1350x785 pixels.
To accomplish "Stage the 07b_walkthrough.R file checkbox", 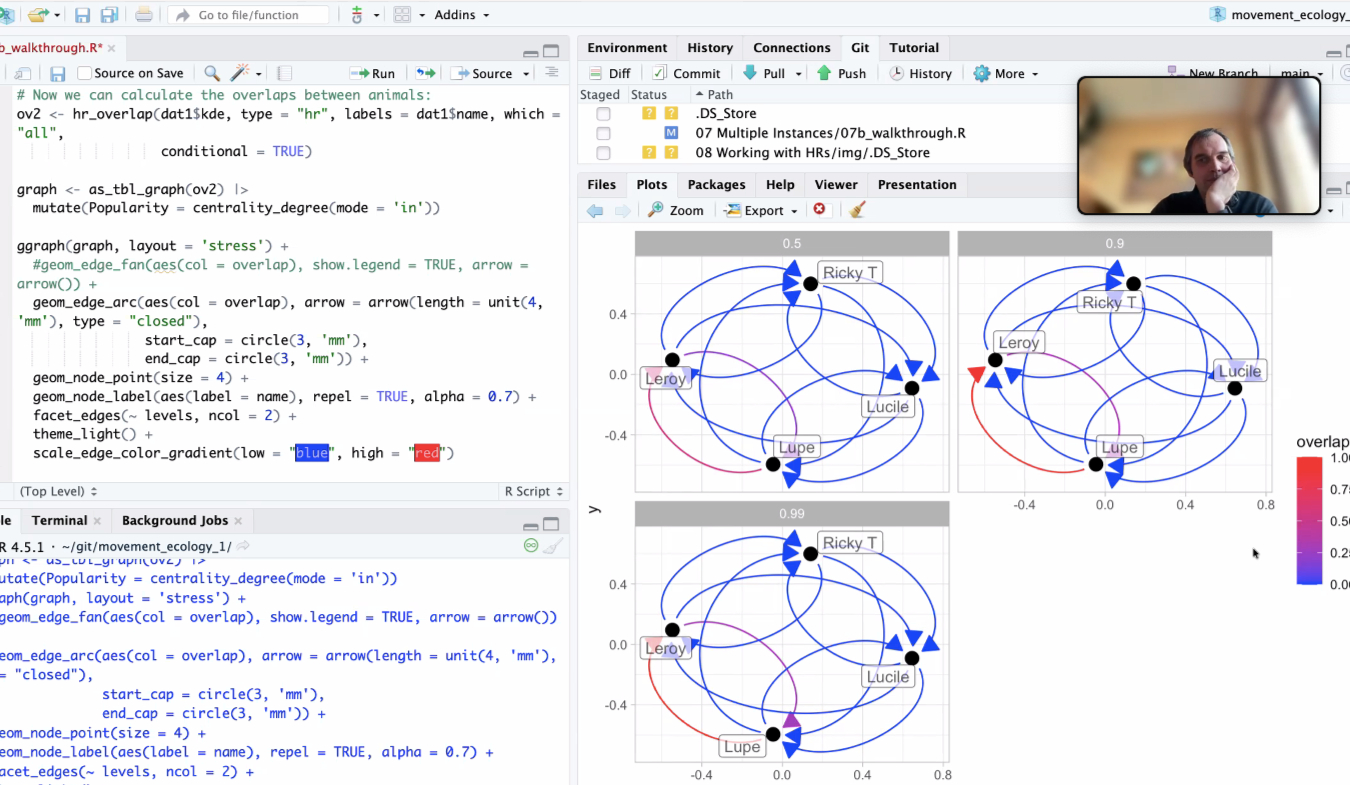I will click(x=603, y=133).
